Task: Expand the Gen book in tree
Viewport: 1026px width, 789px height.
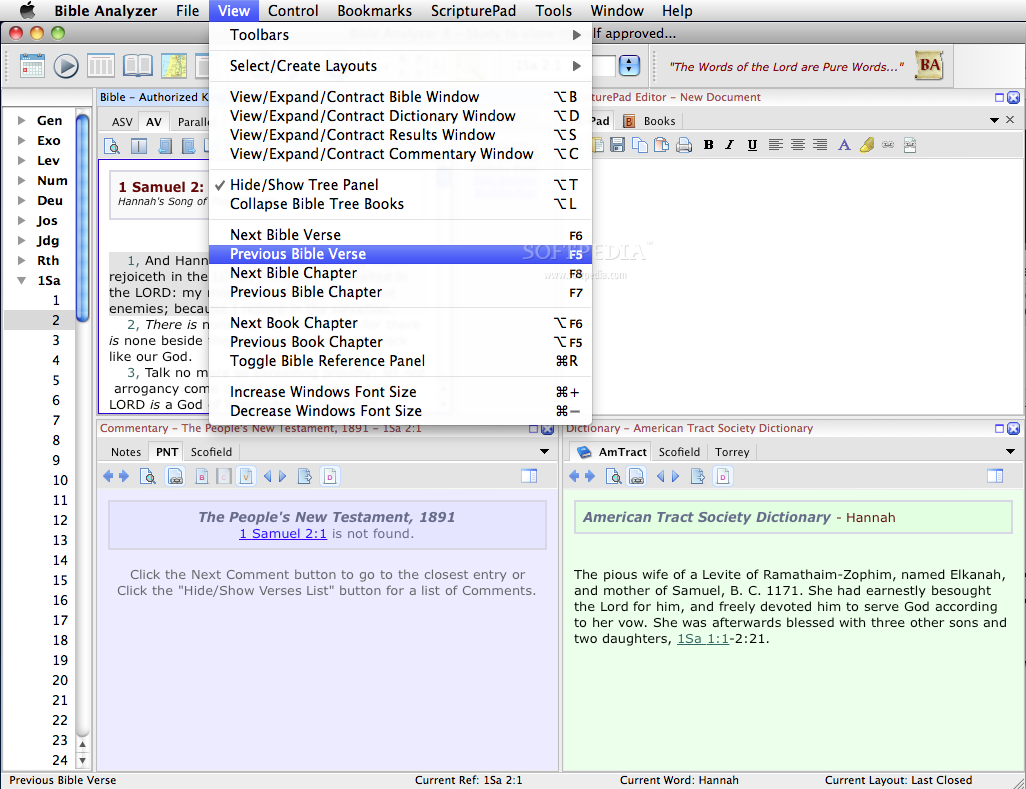Action: 22,120
